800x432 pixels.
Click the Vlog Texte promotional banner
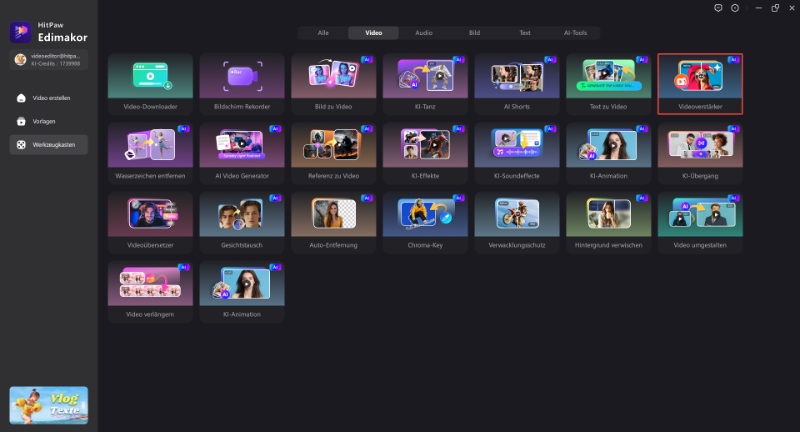tap(49, 405)
